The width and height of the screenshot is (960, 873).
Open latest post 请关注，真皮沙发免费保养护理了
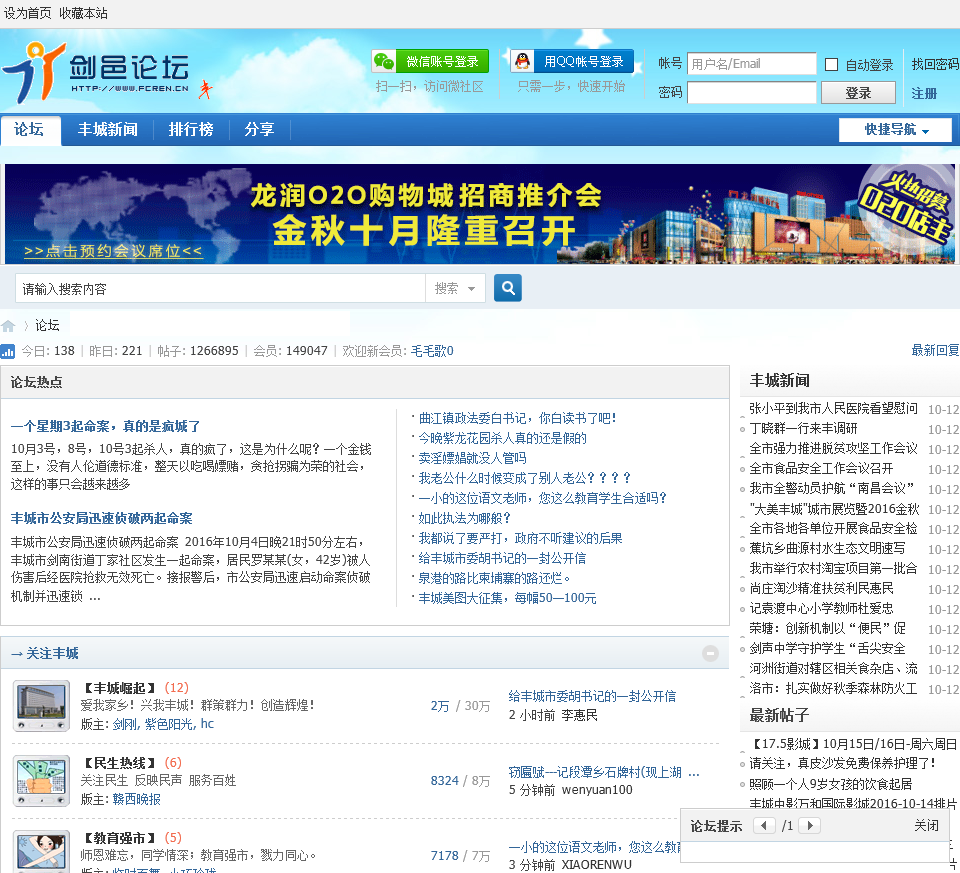tap(842, 763)
